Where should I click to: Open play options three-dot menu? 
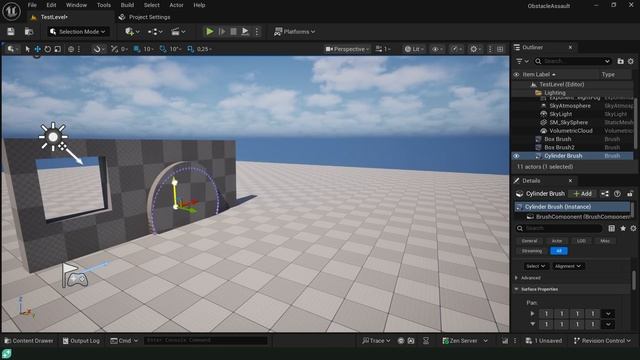pyautogui.click(x=257, y=31)
